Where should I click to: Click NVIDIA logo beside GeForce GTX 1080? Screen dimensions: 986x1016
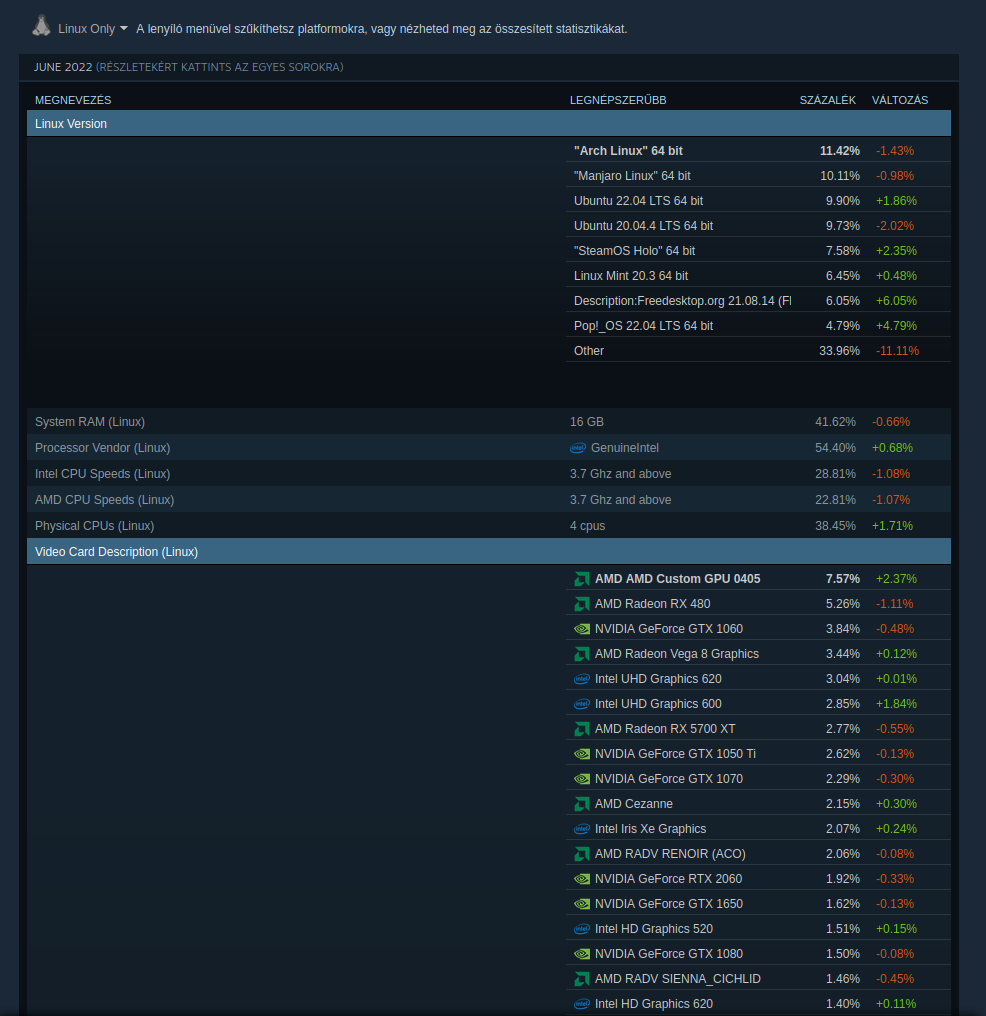tap(582, 954)
